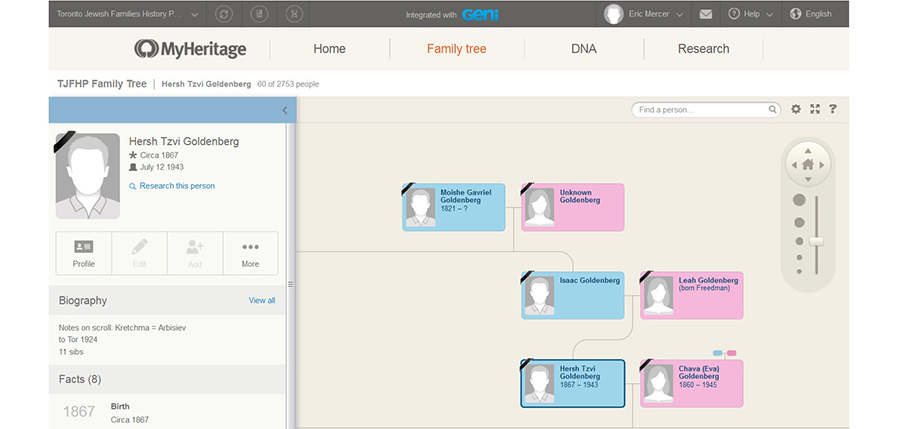Screen dimensions: 900x429
Task: Click the '60 of 2753 people' text
Action: coord(288,84)
